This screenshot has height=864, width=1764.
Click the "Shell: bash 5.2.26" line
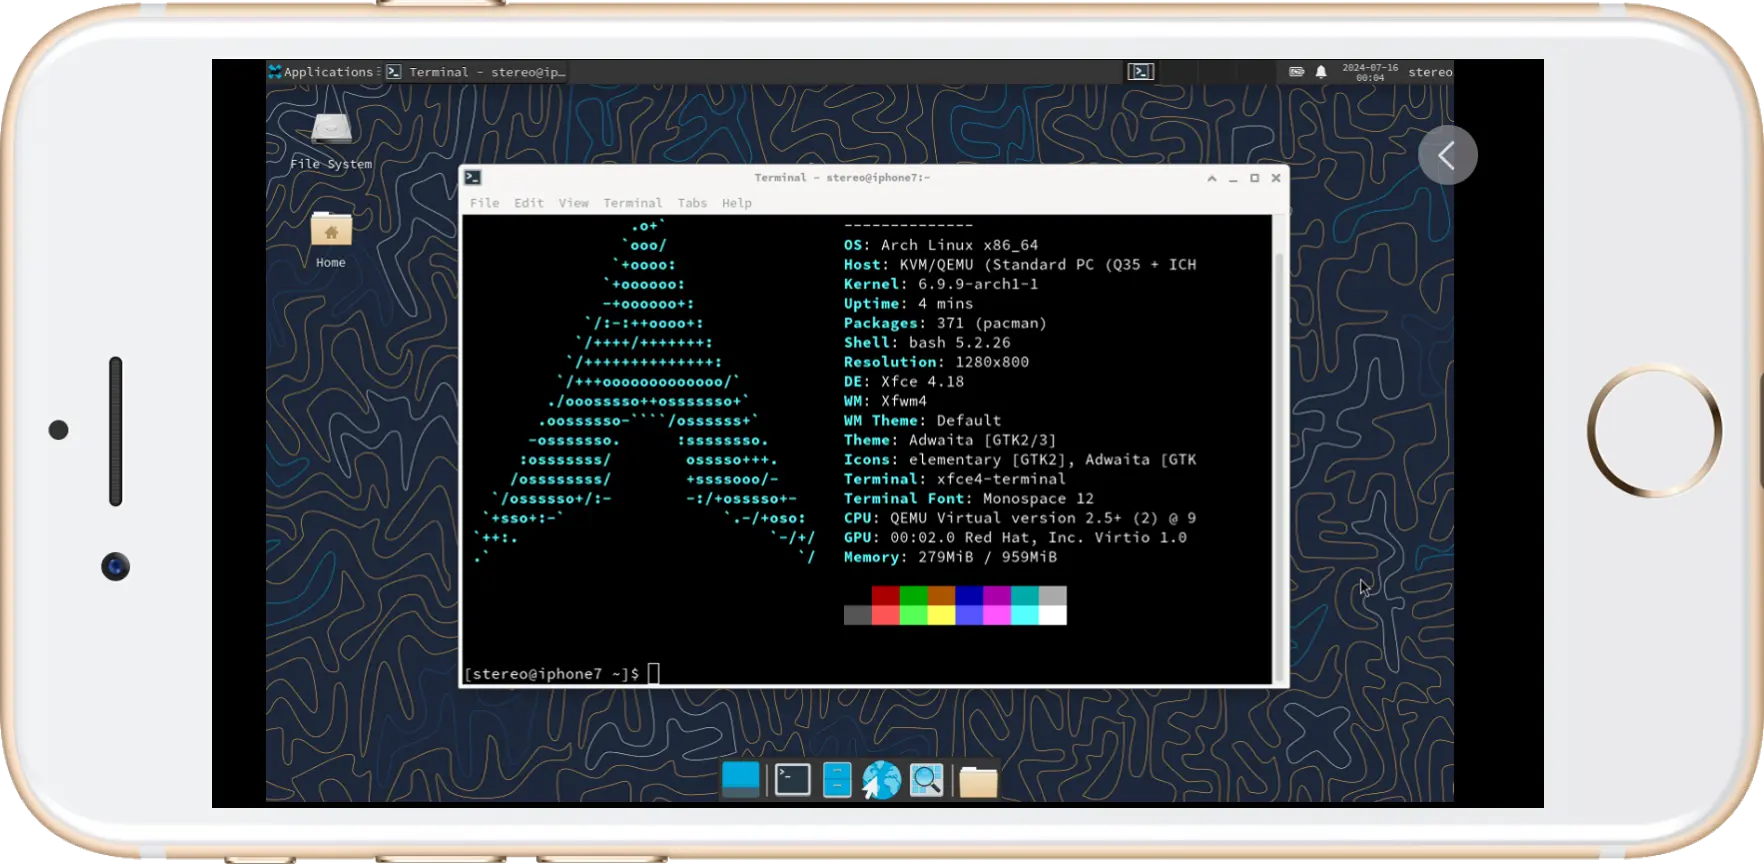pyautogui.click(x=927, y=343)
